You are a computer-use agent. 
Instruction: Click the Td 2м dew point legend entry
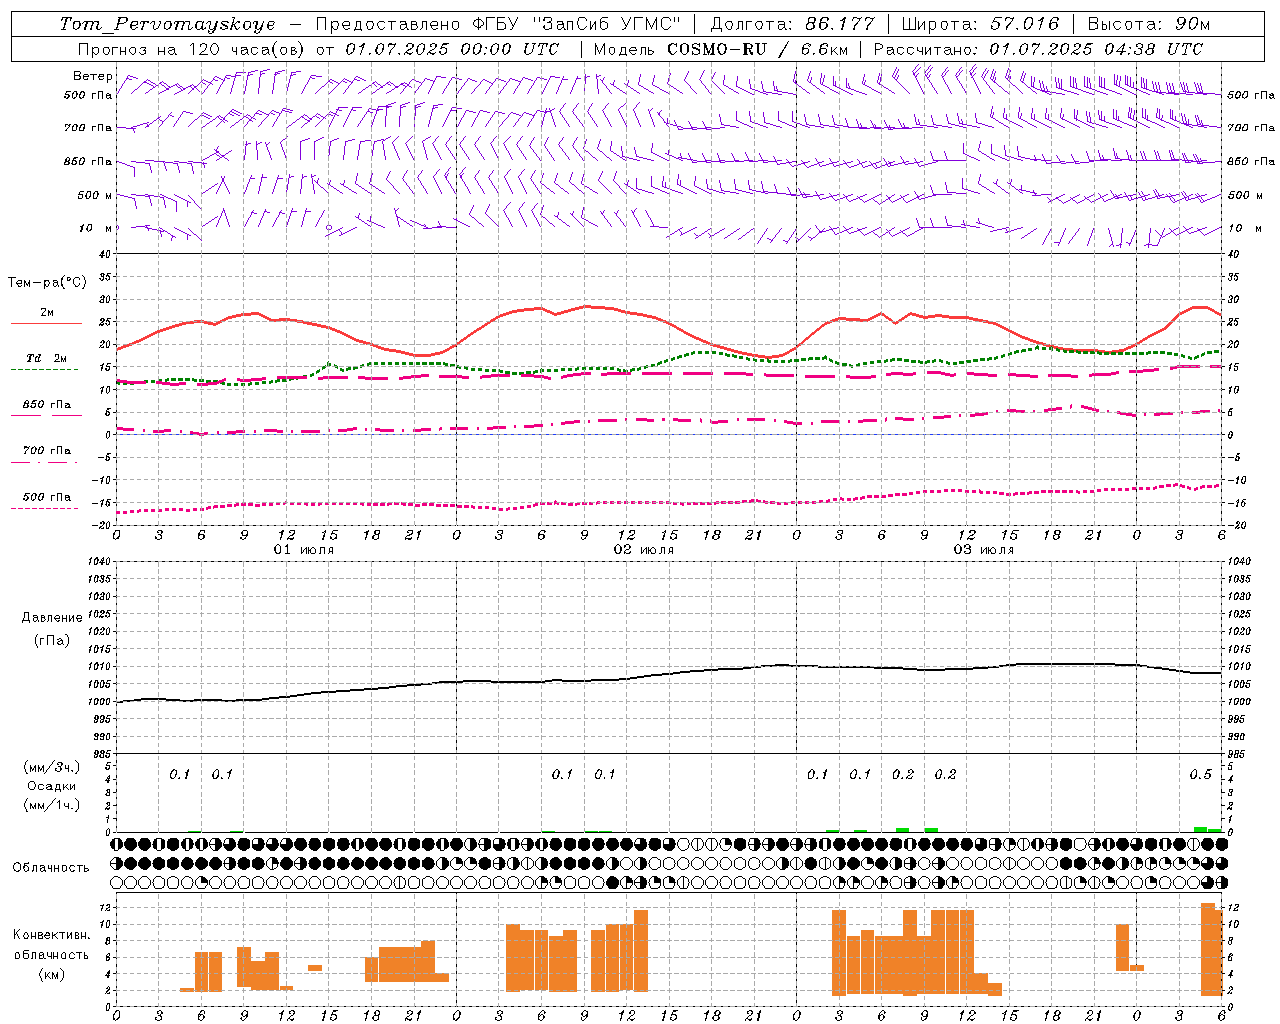(46, 358)
